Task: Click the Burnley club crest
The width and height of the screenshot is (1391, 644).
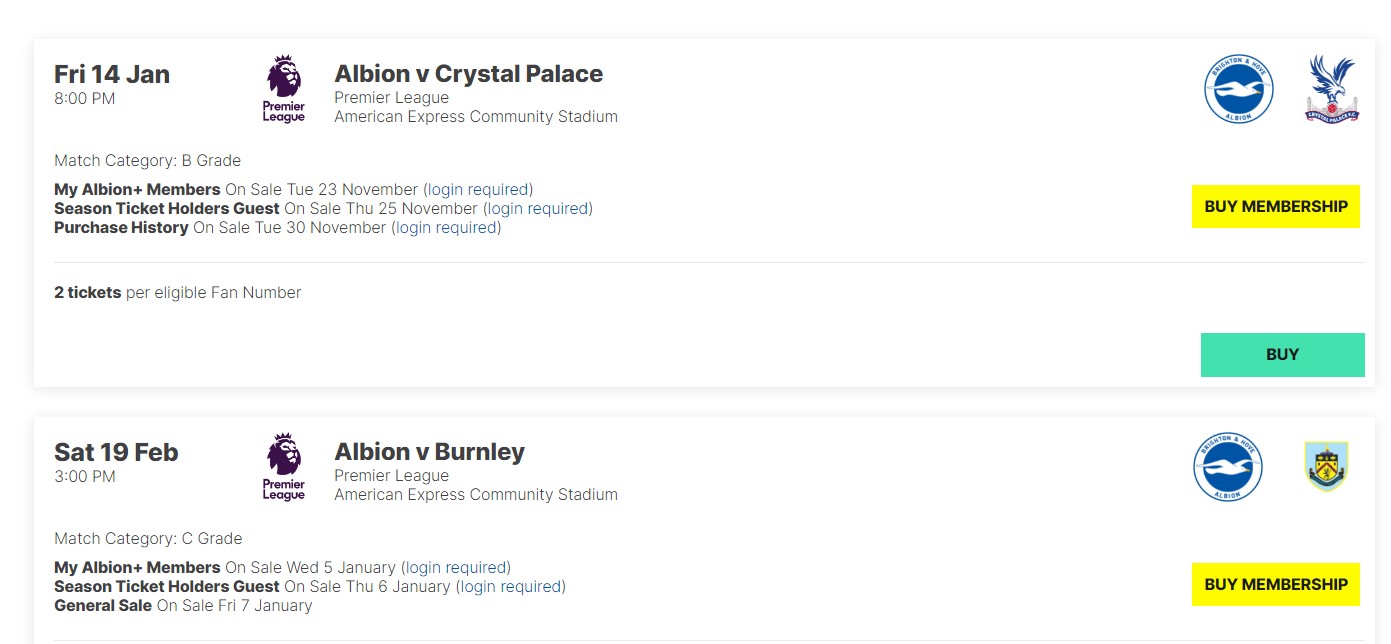Action: pos(1327,467)
